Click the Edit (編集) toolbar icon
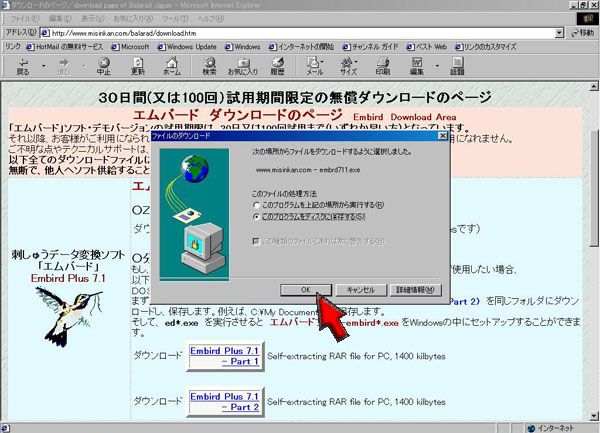 coord(417,66)
